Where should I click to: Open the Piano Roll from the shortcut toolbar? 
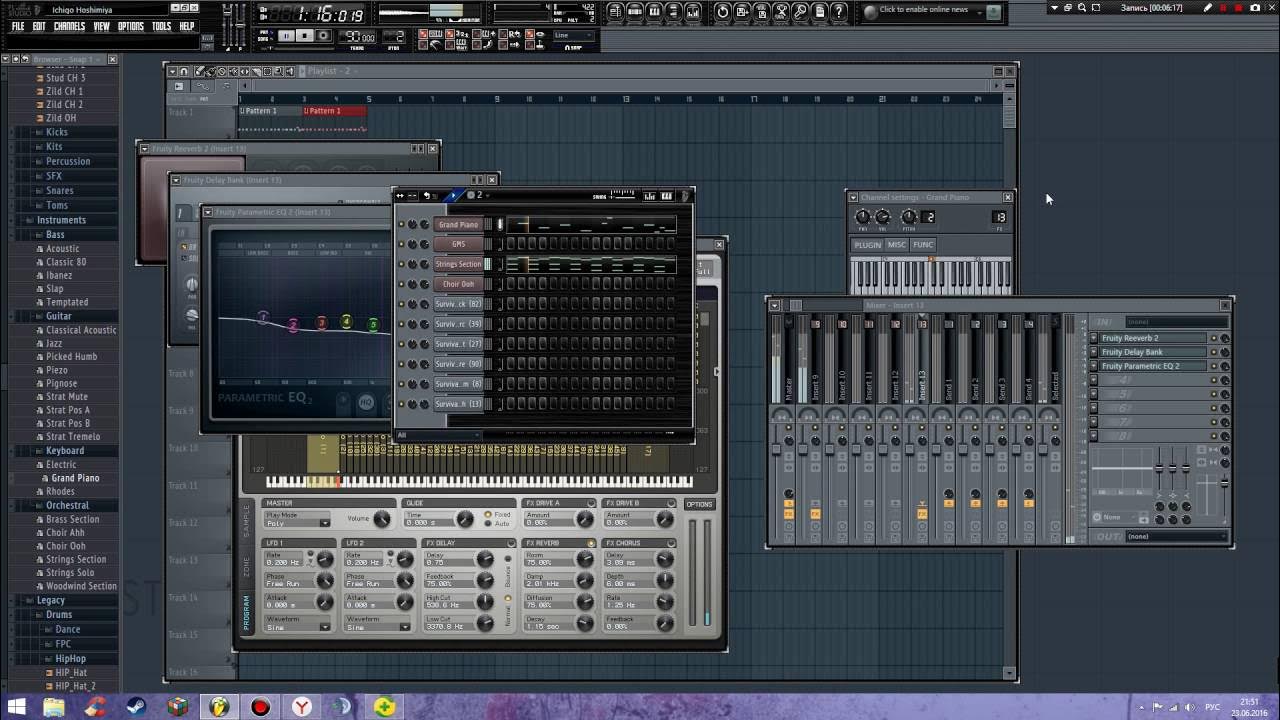(654, 12)
